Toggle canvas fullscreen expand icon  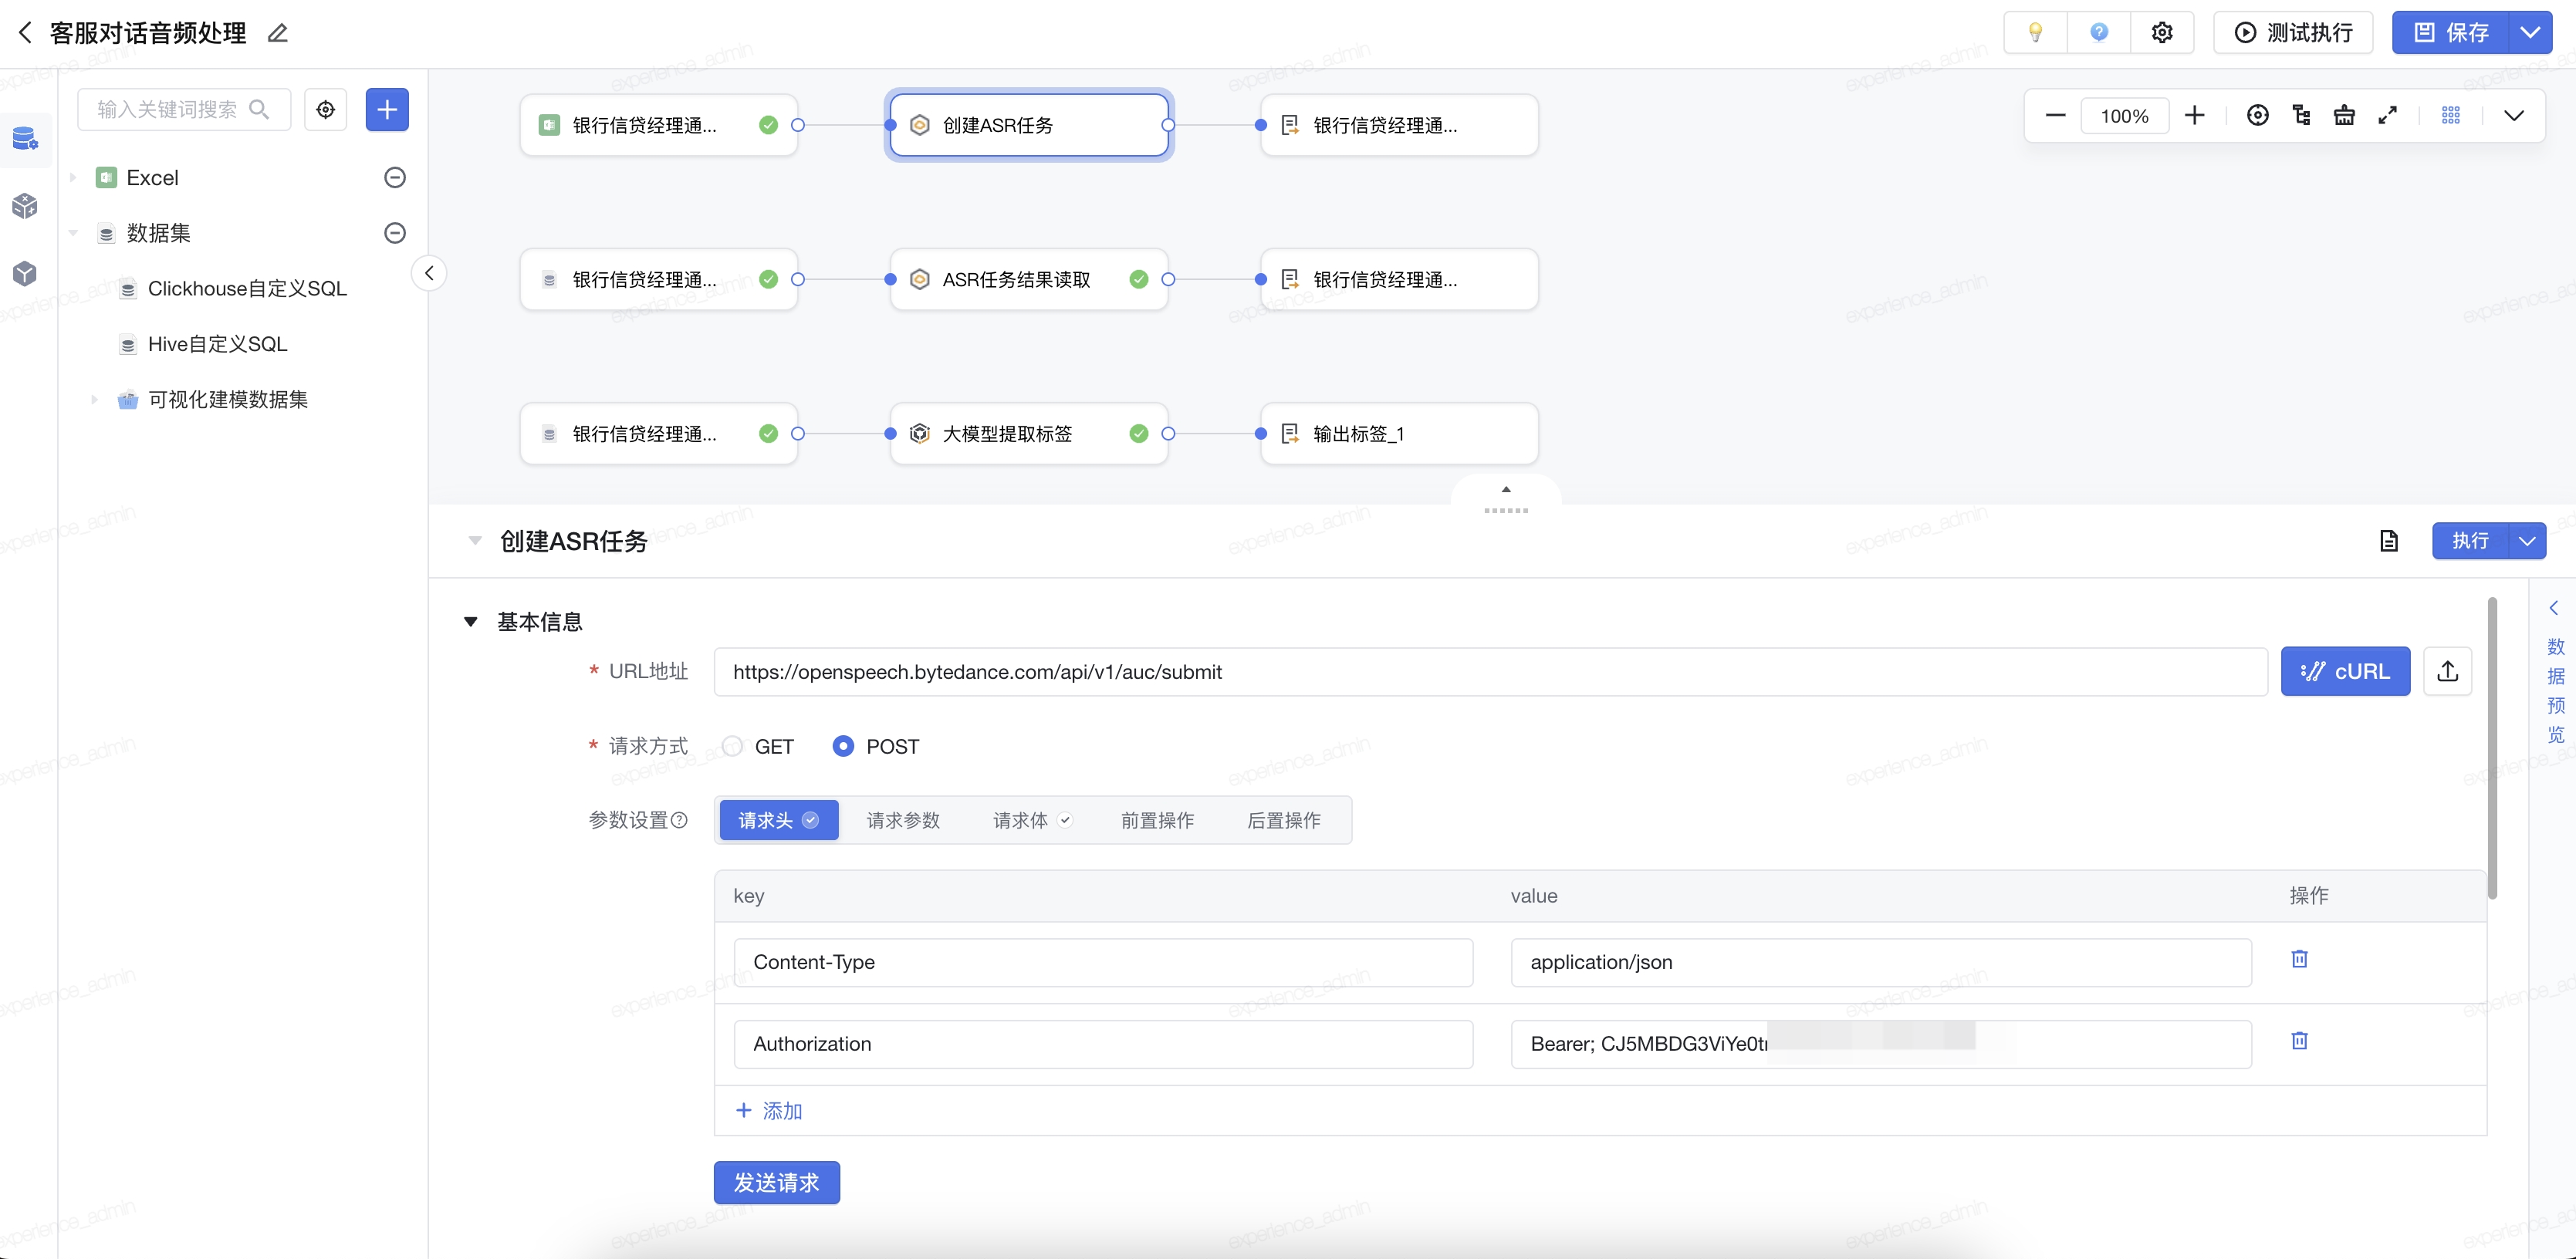coord(2388,115)
